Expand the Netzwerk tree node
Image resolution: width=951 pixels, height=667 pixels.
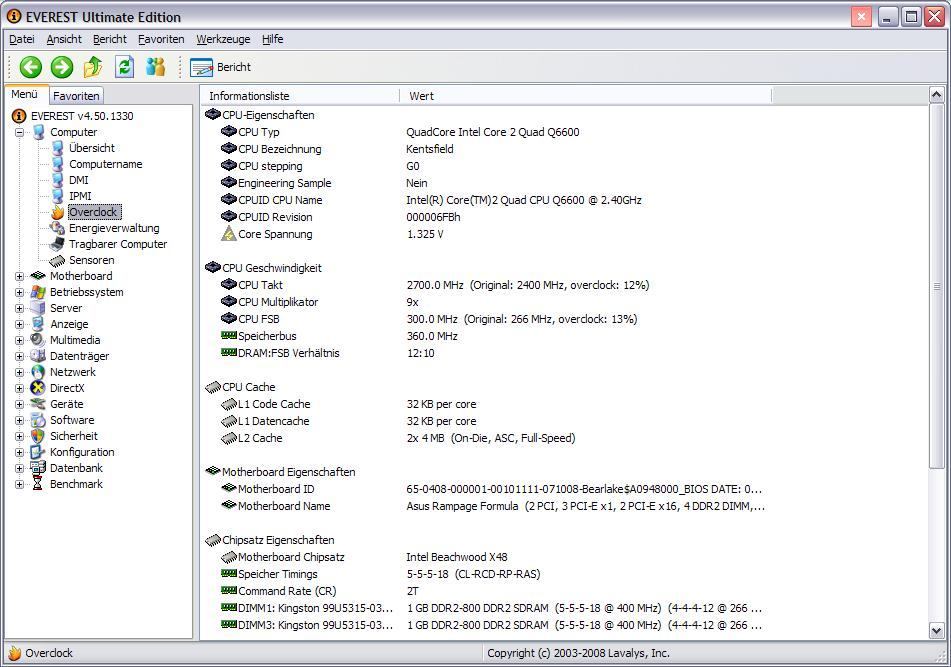coord(19,372)
